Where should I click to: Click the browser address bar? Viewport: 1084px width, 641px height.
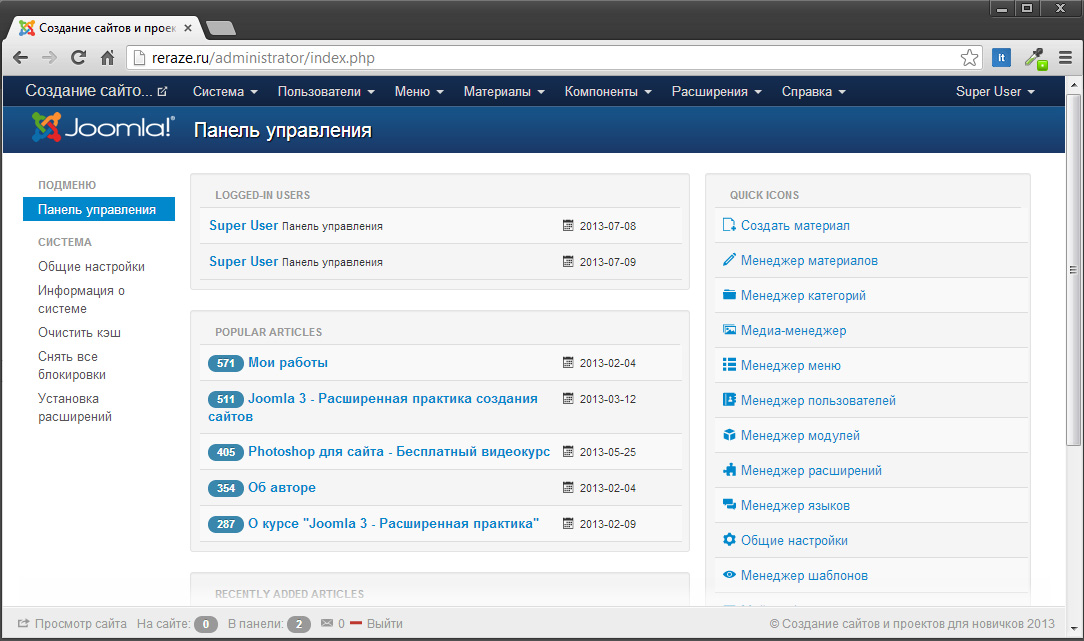(550, 58)
